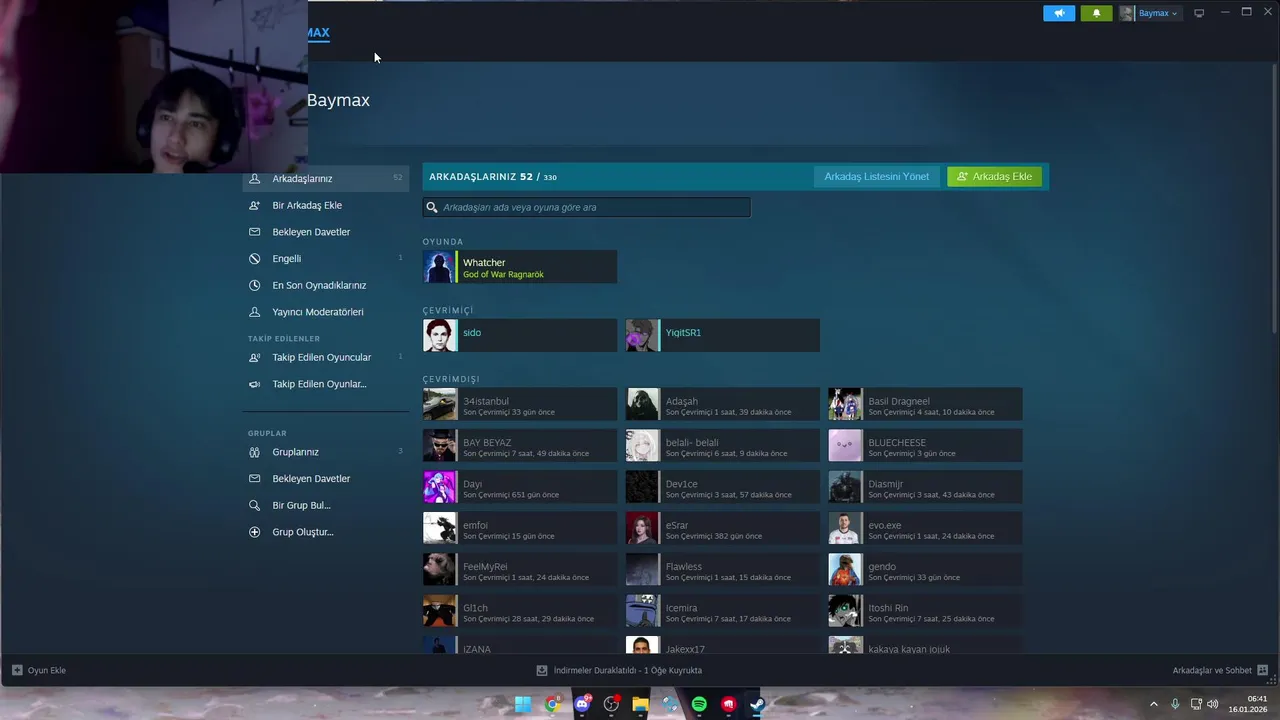The width and height of the screenshot is (1280, 720).
Task: Open the green bell notifications button
Action: (x=1096, y=13)
